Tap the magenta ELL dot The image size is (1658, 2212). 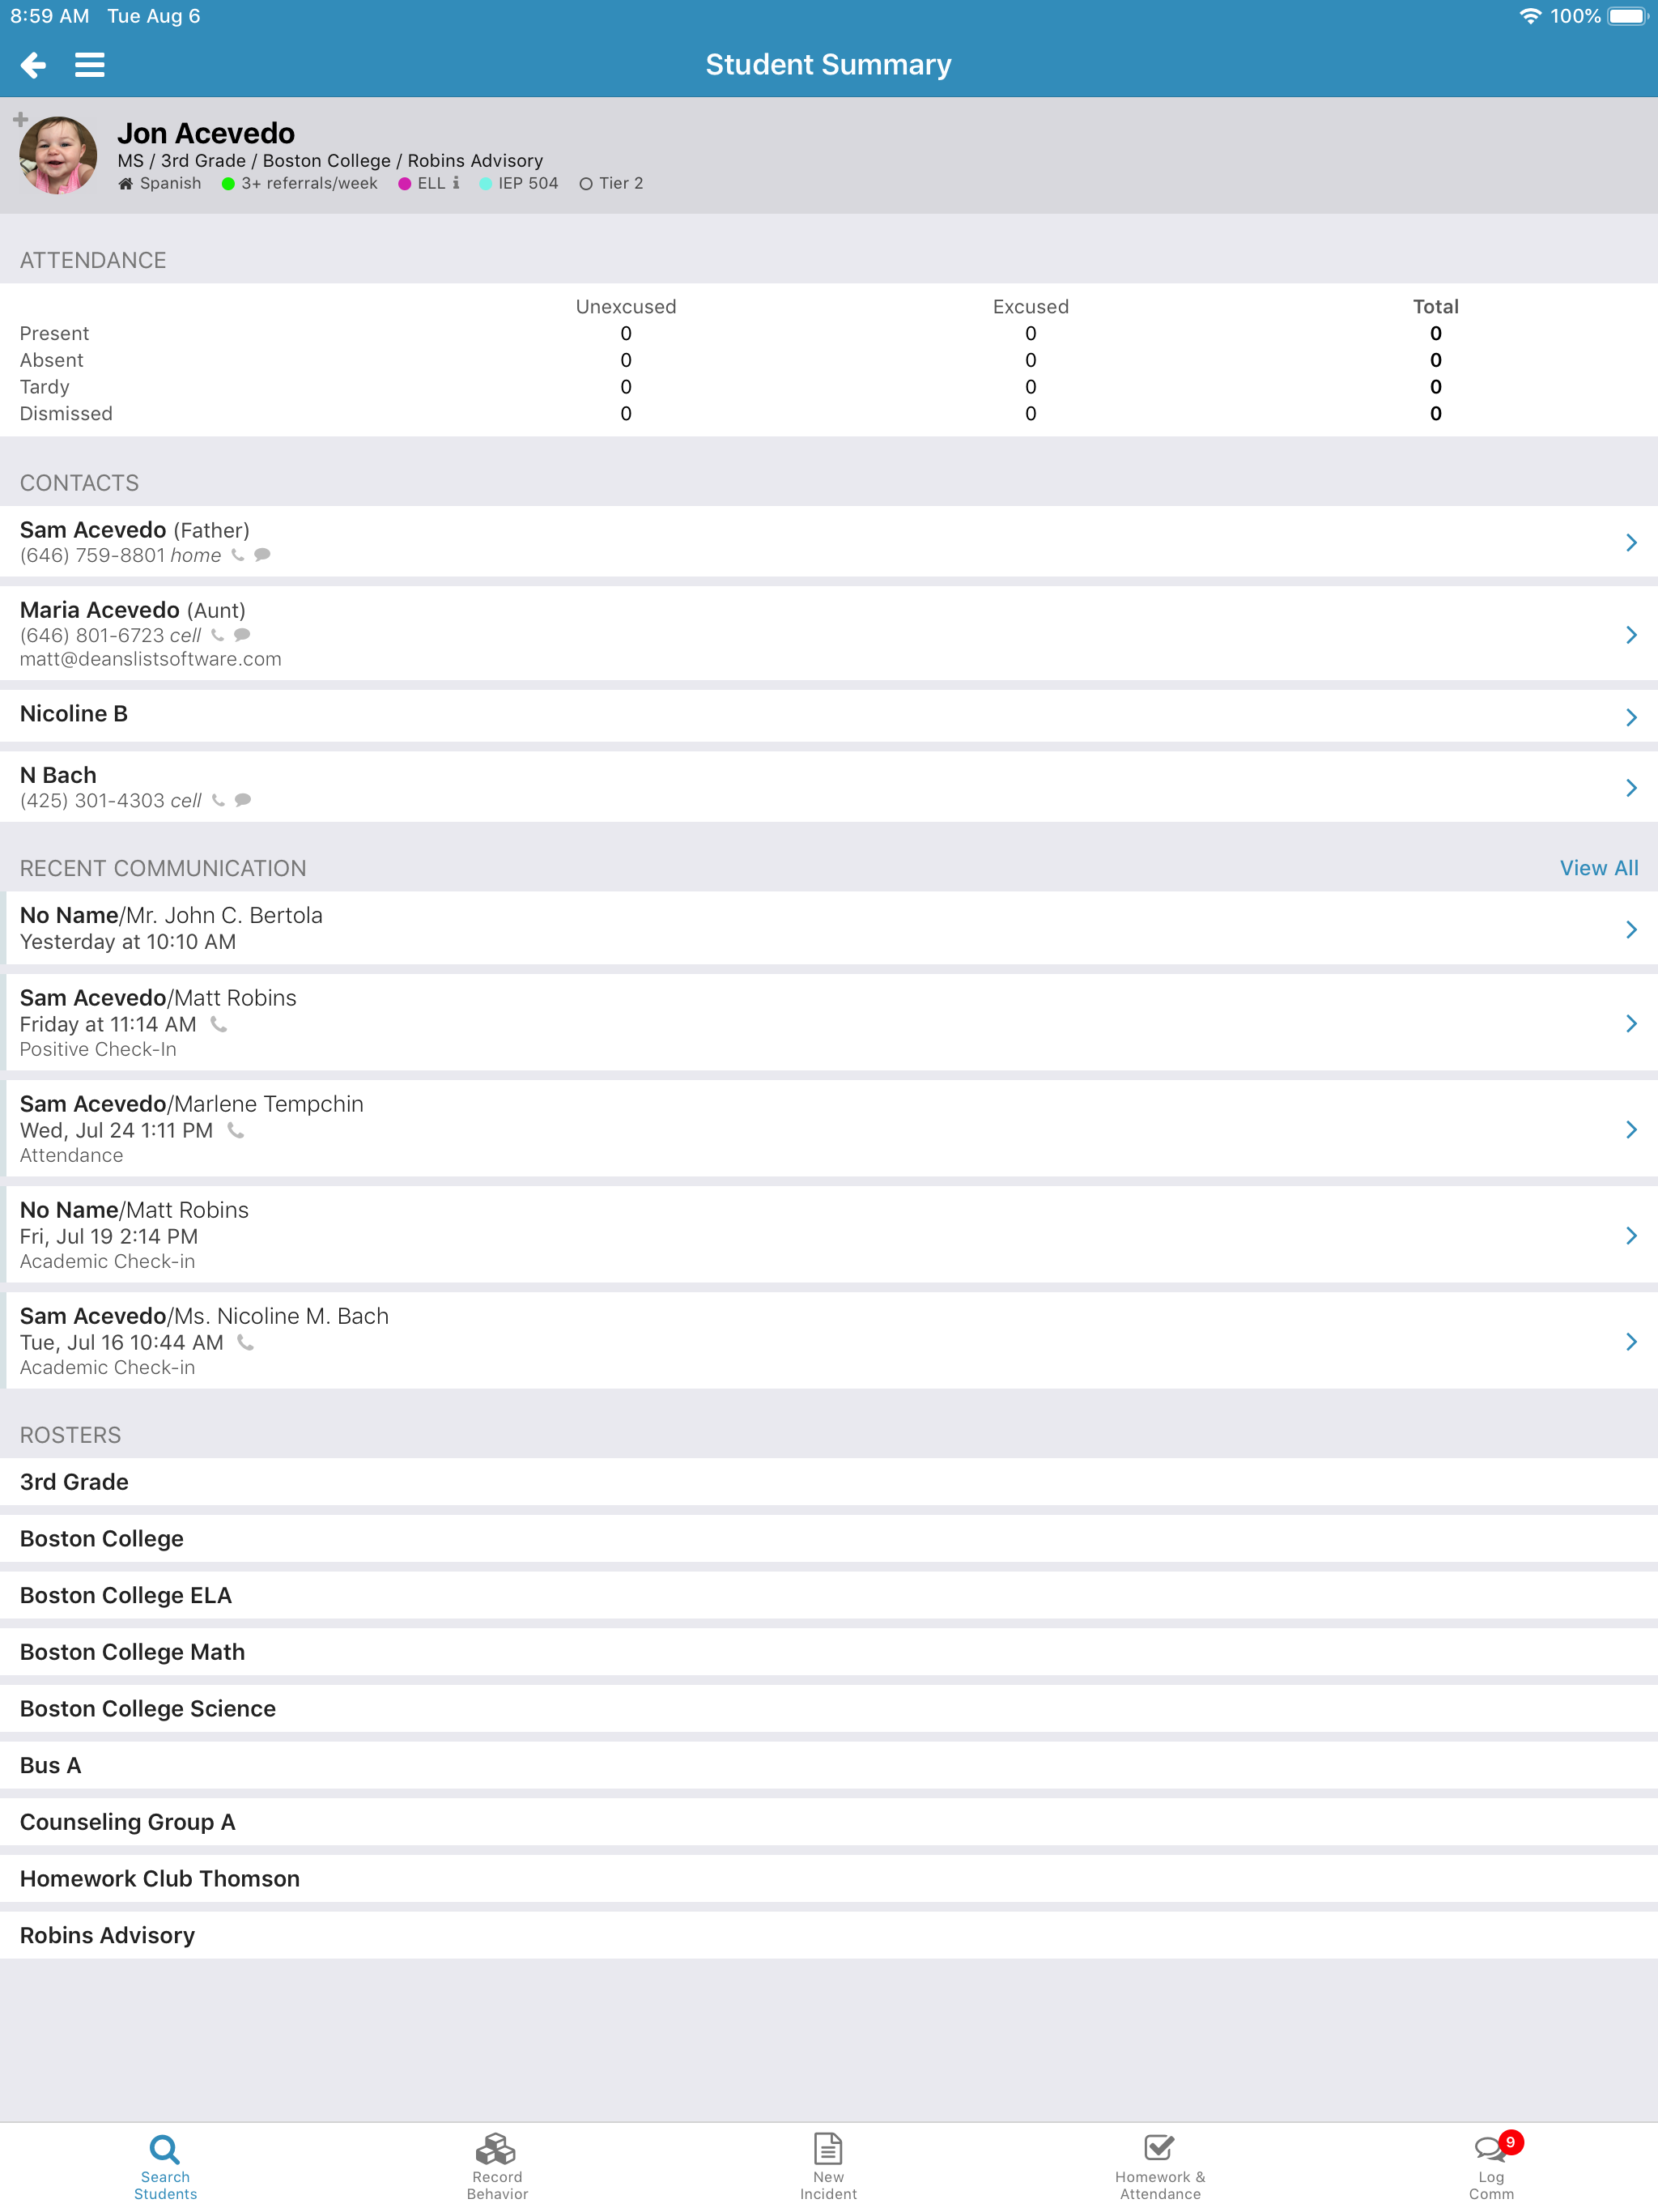pyautogui.click(x=404, y=184)
